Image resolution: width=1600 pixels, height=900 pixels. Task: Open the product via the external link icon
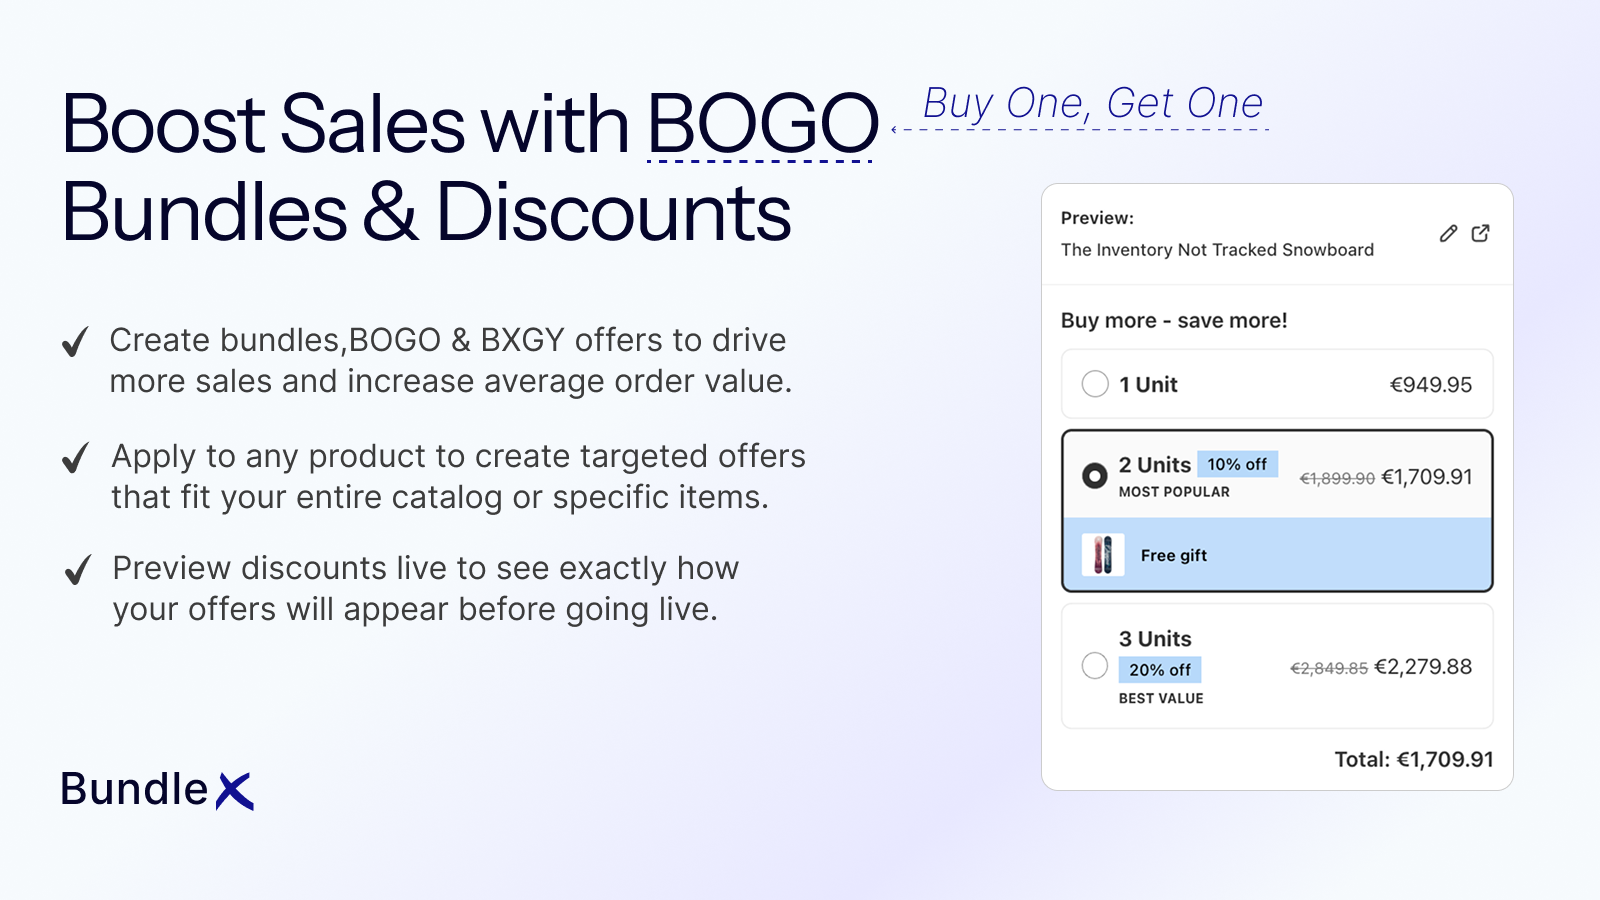(x=1481, y=232)
